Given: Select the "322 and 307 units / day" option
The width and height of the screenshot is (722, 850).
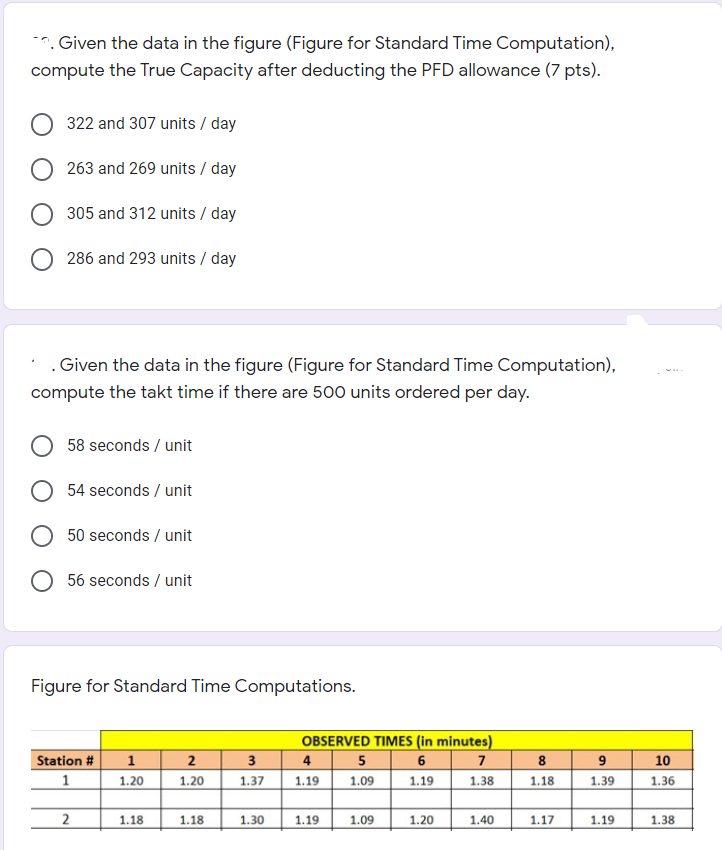Looking at the screenshot, I should point(42,124).
